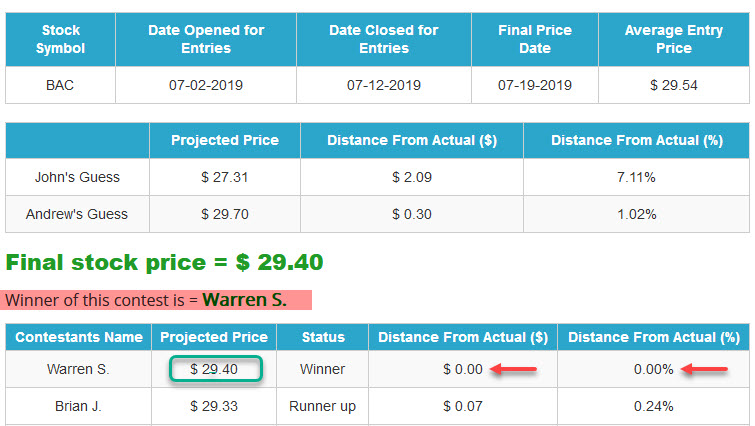755x426 pixels.
Task: Click the red arrow beside 0.00%
Action: tap(704, 369)
